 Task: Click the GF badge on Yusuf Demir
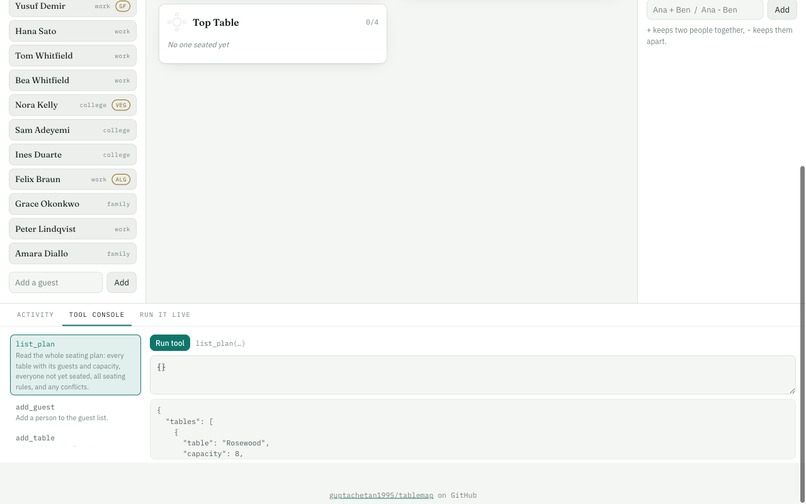point(122,6)
